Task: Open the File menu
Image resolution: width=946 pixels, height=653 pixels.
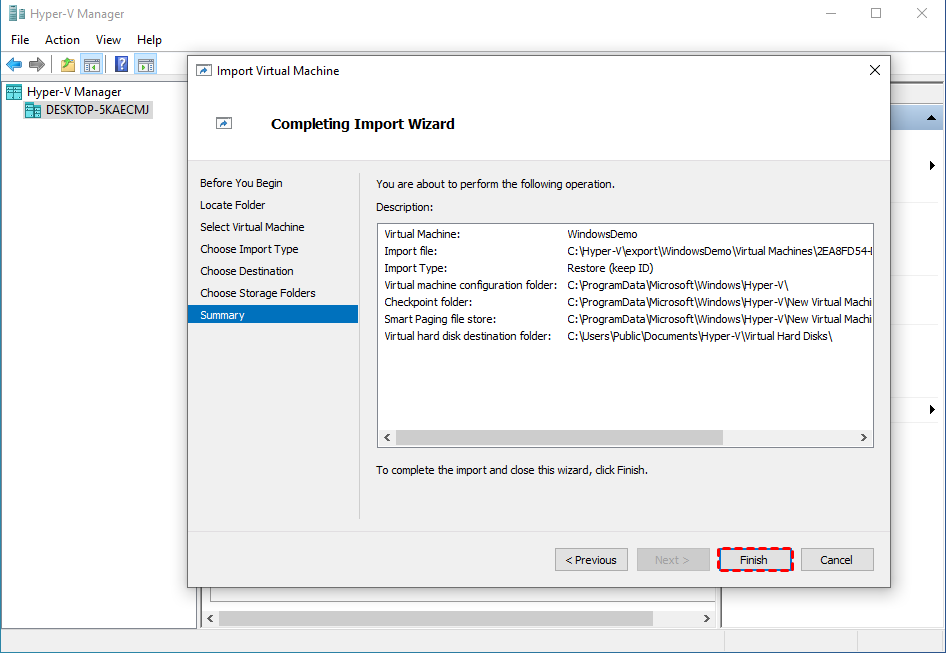Action: (20, 40)
